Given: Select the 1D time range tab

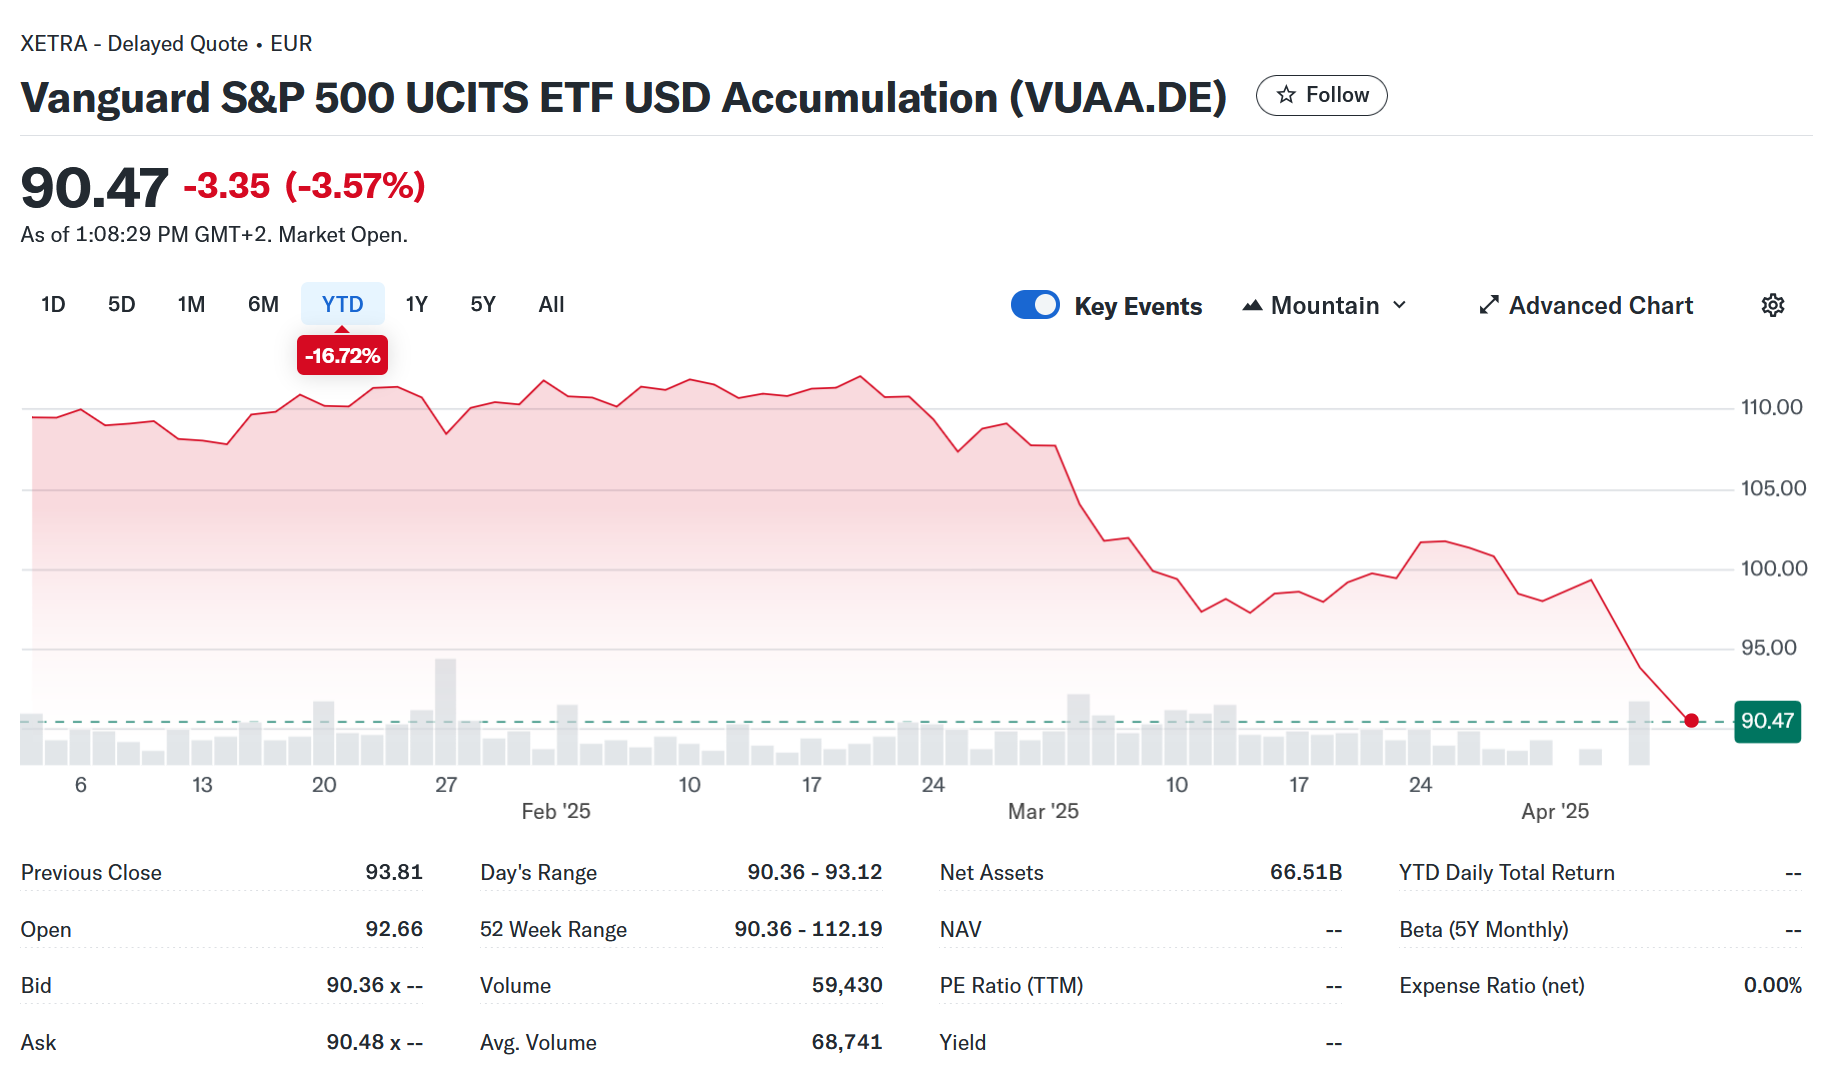Looking at the screenshot, I should [53, 304].
